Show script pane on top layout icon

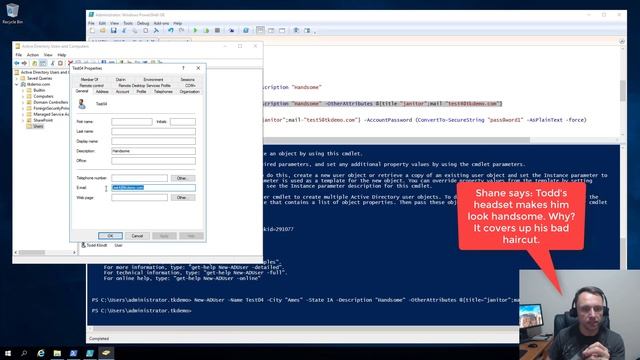pos(260,31)
